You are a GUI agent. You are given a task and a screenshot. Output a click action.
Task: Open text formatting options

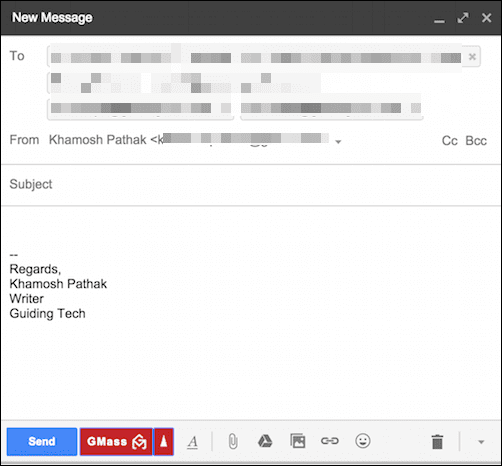click(193, 442)
